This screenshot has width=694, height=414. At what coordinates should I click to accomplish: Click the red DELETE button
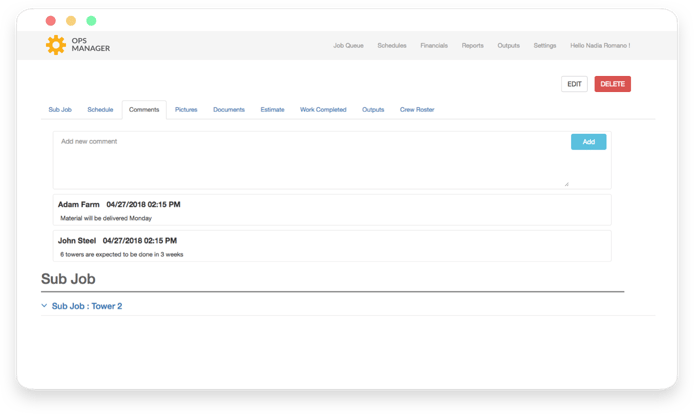[612, 84]
